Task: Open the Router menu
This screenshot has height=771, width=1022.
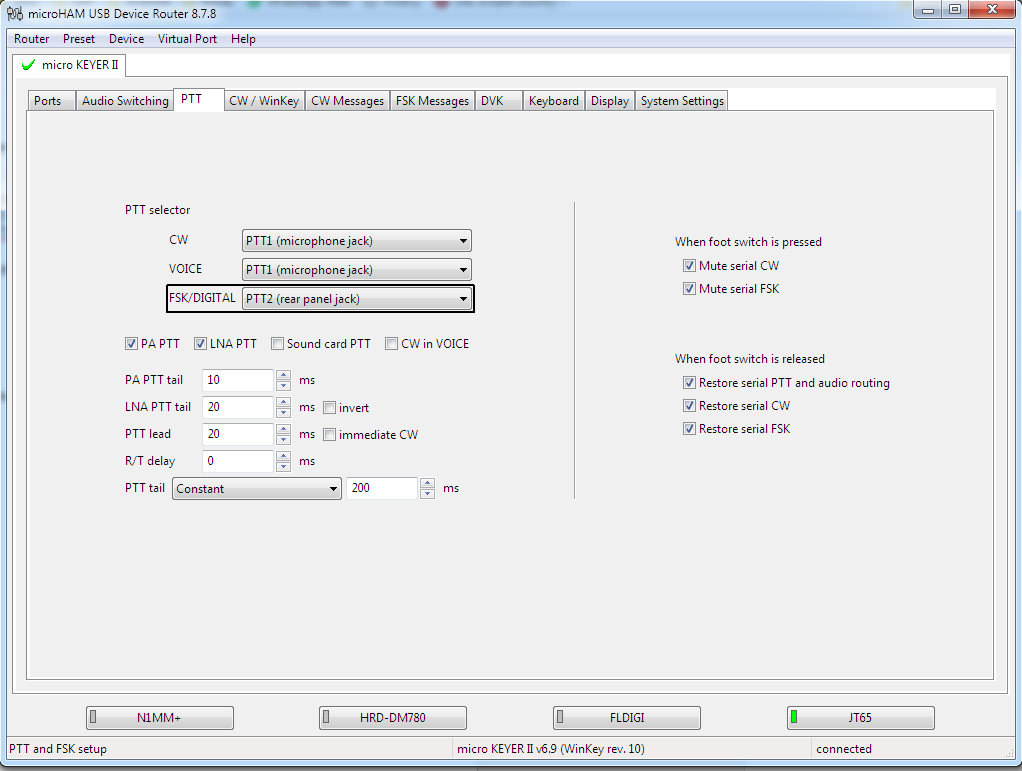Action: [31, 39]
